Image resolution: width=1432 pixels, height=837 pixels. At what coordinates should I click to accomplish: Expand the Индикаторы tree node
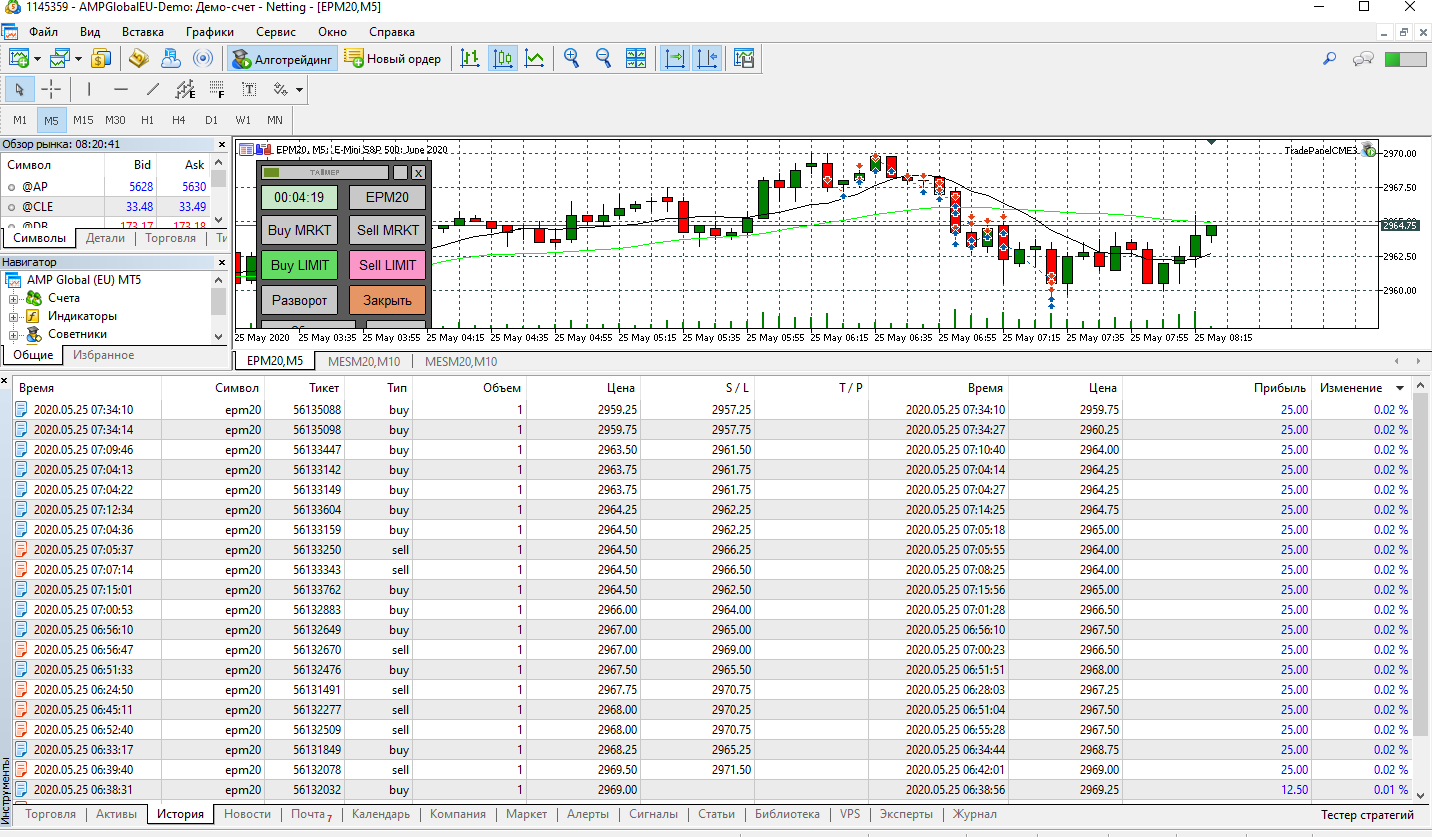pos(15,317)
